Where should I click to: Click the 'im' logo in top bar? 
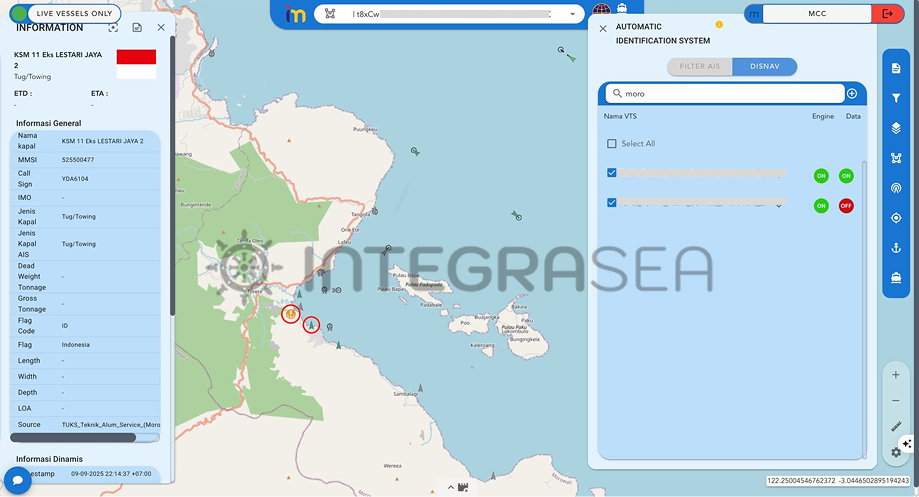[295, 14]
